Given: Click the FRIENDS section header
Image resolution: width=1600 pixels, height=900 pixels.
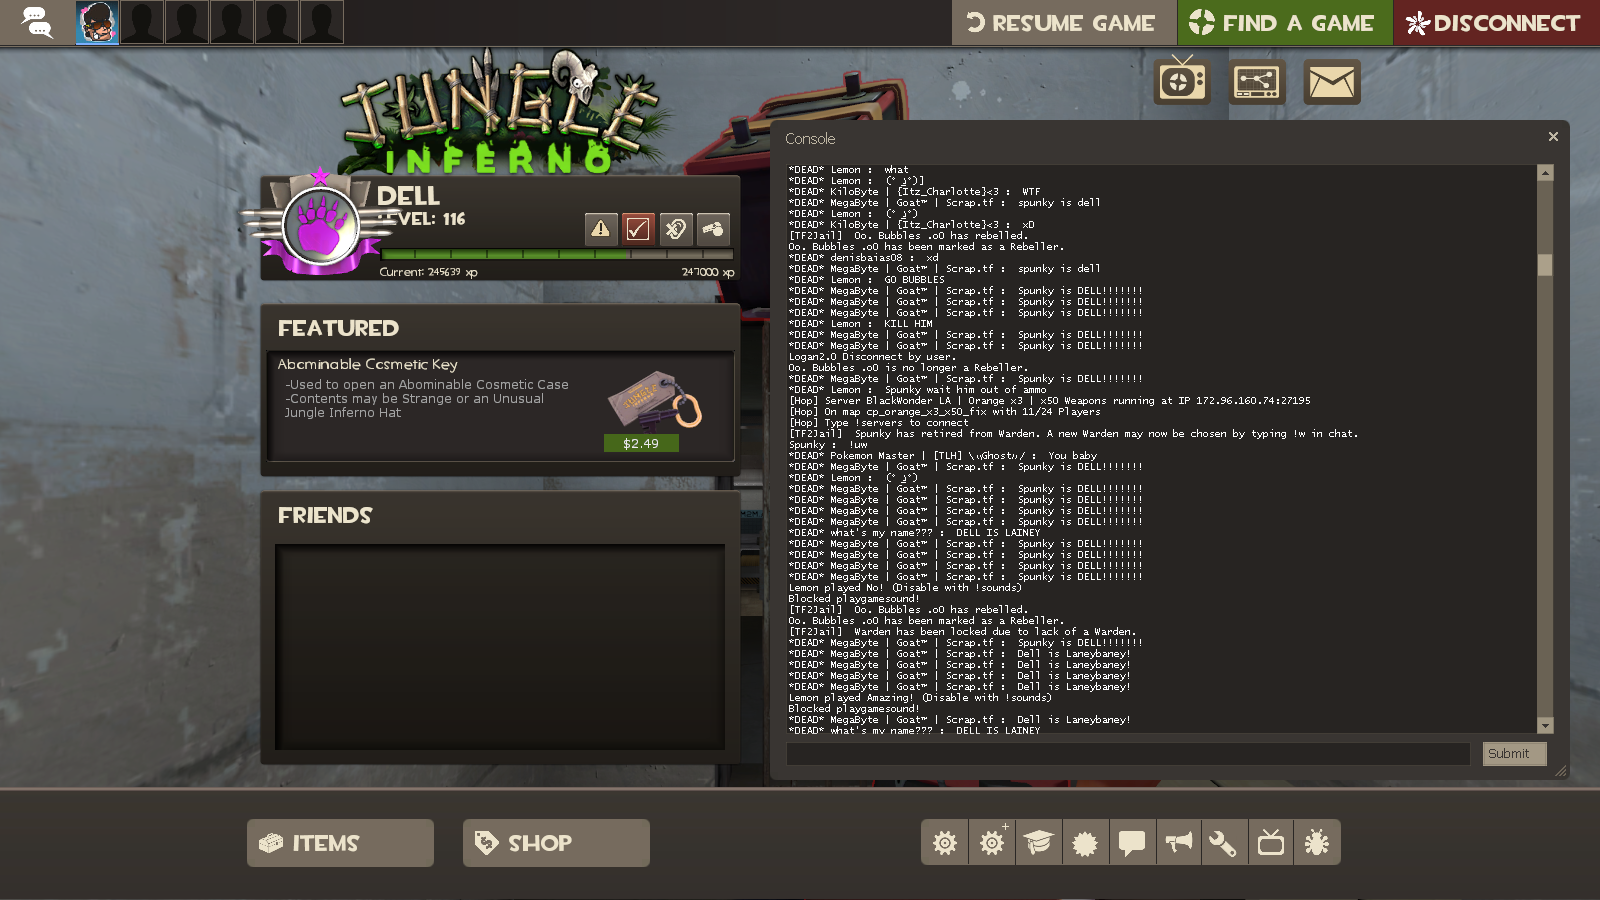Looking at the screenshot, I should point(324,515).
